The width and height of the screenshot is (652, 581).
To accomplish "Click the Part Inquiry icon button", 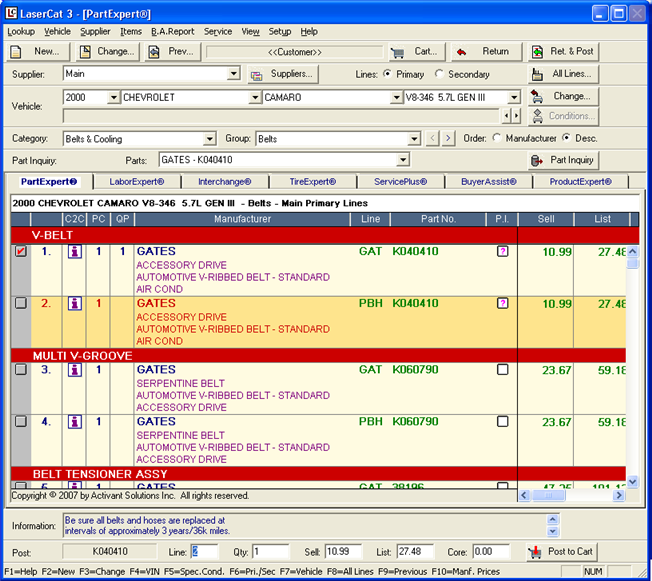I will [x=563, y=160].
